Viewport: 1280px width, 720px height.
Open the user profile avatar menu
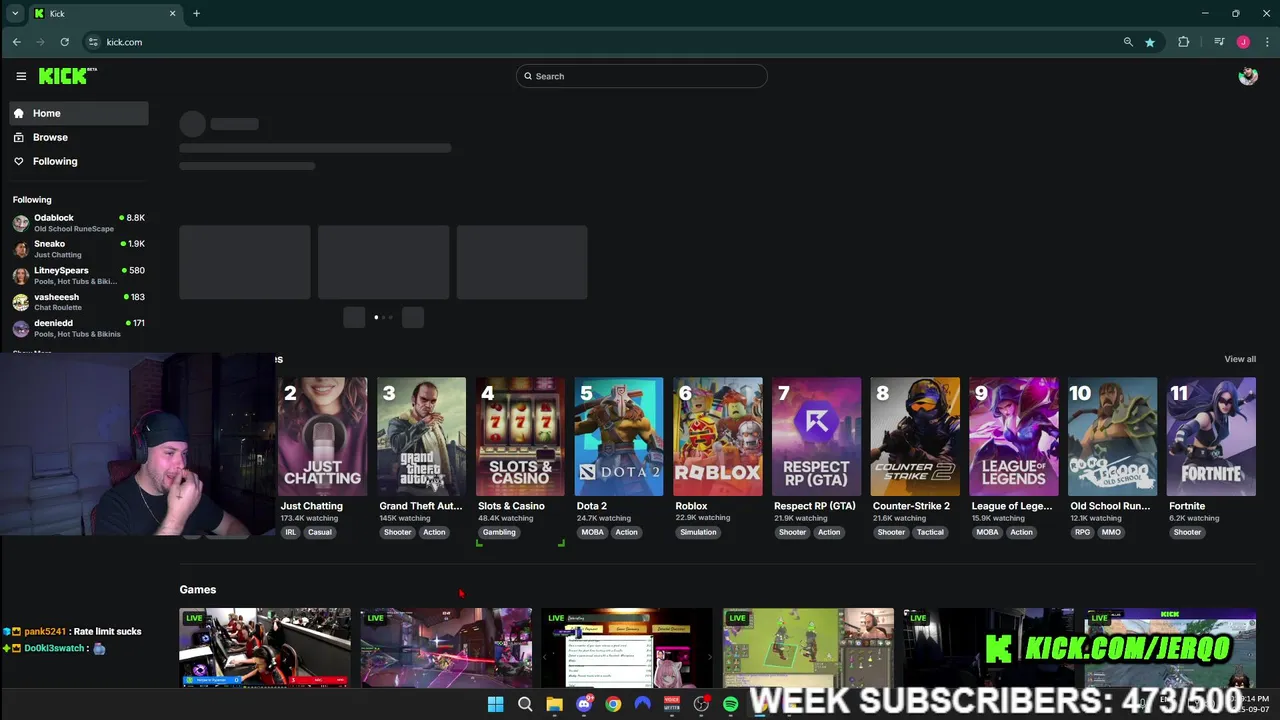(1247, 76)
